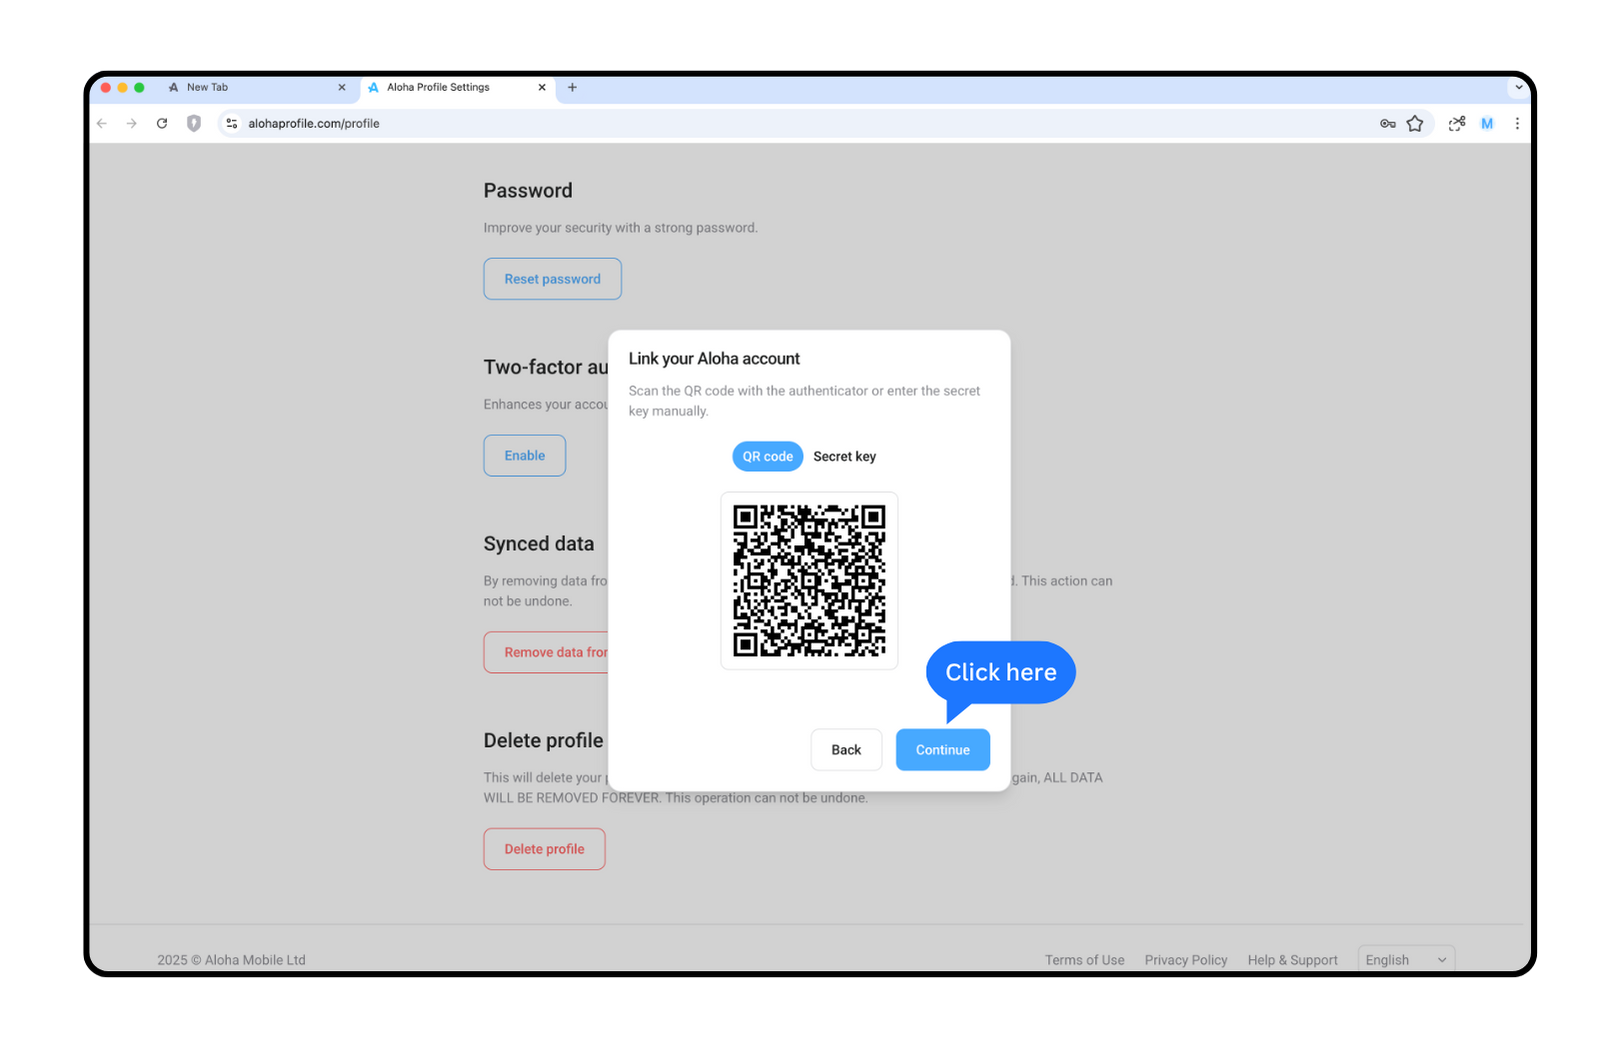1621x1048 pixels.
Task: Click the browser back arrow icon
Action: [102, 123]
